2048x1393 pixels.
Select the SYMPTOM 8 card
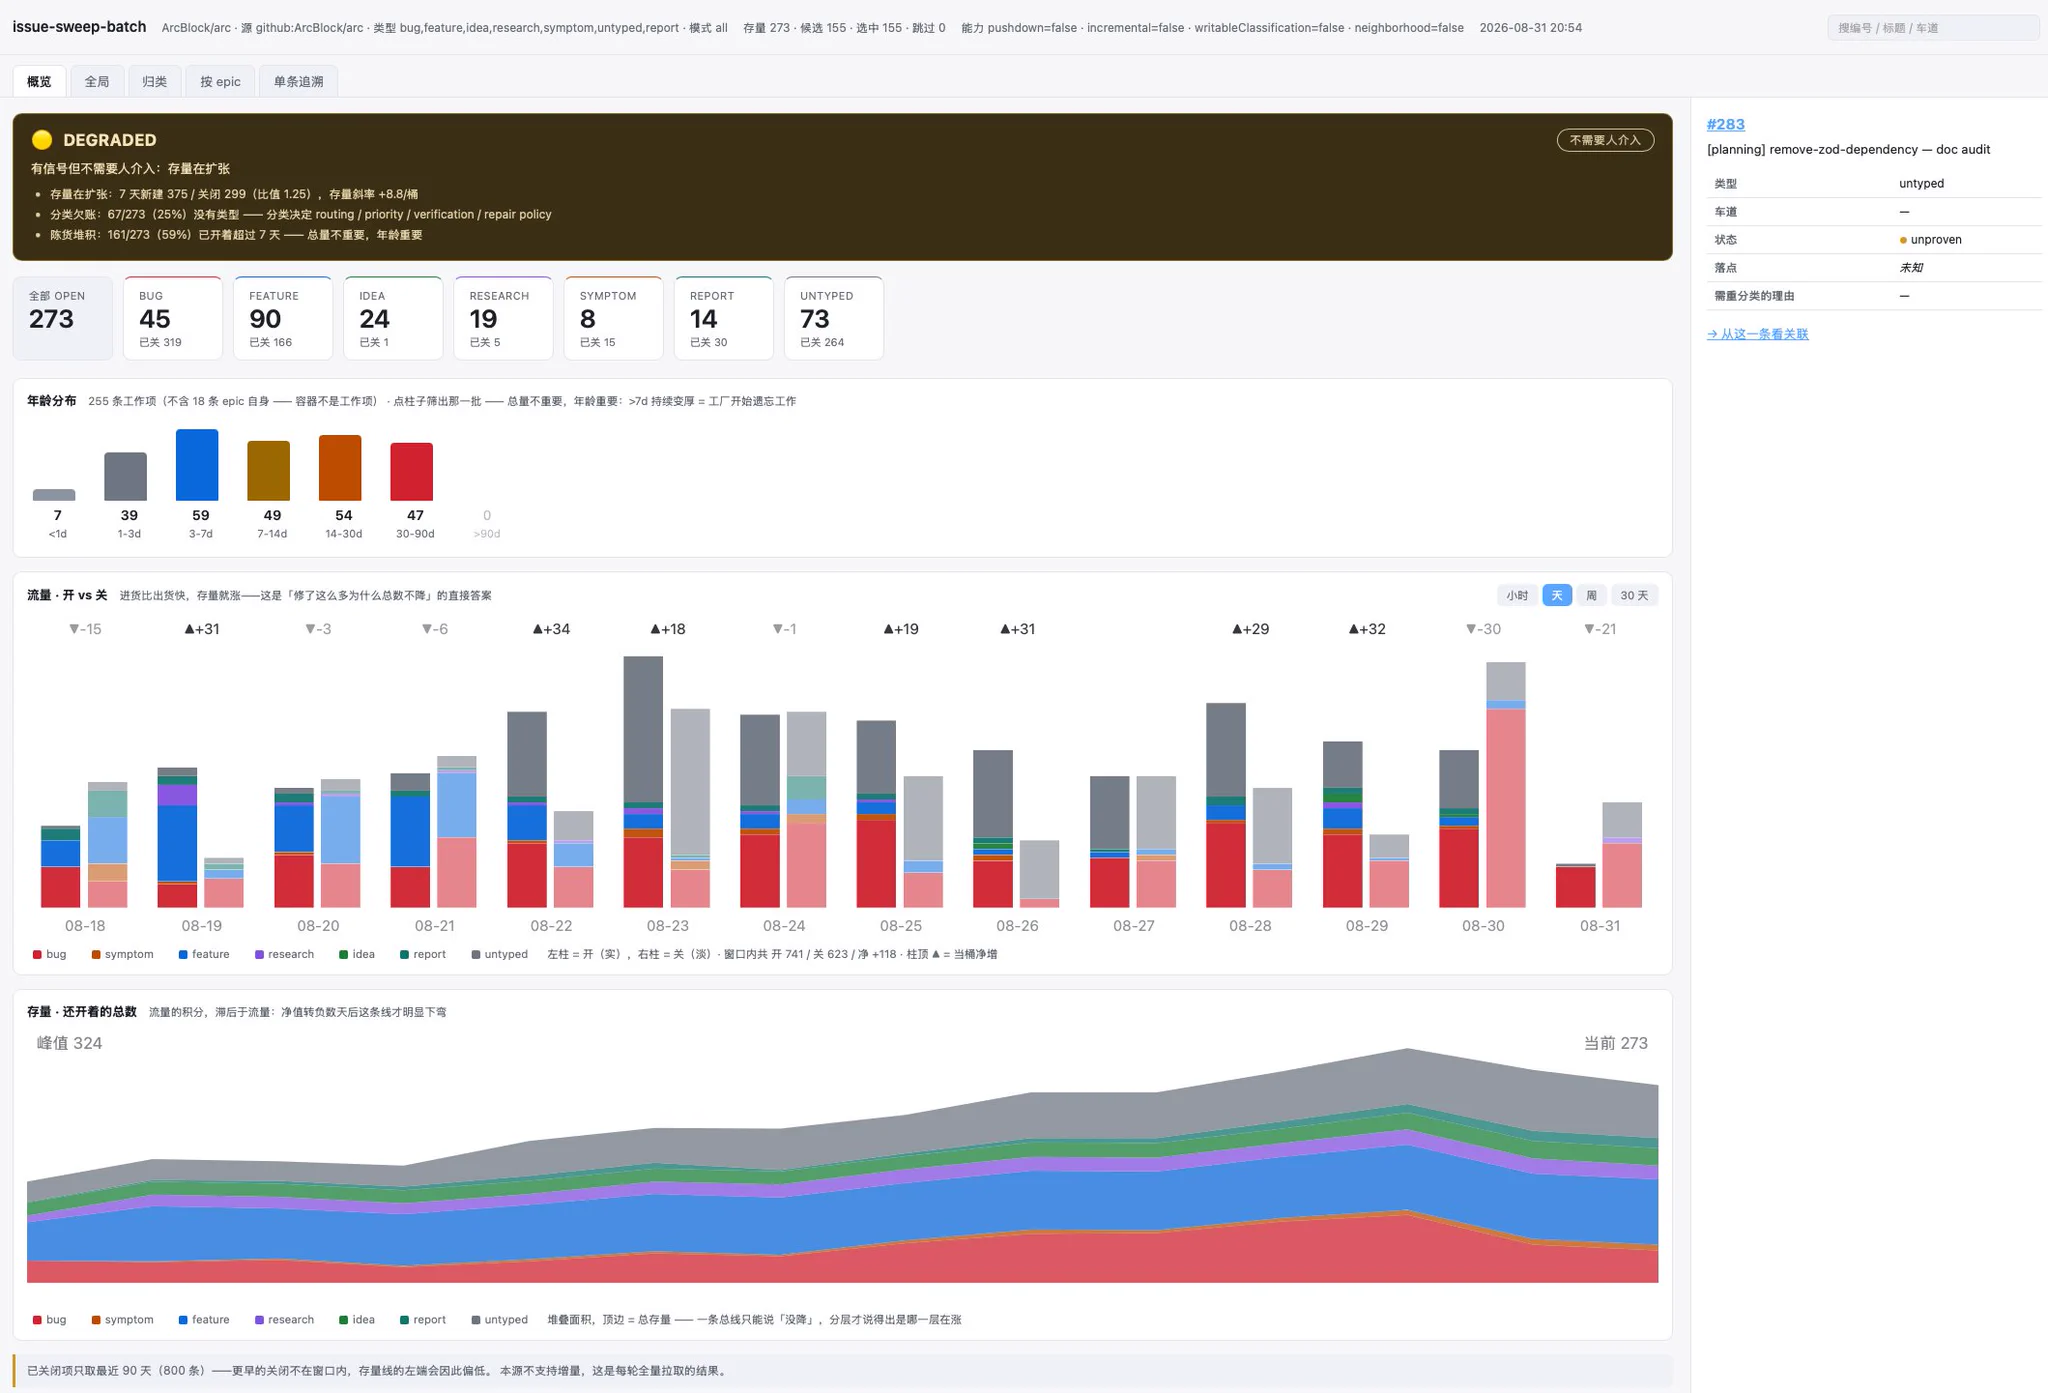613,318
